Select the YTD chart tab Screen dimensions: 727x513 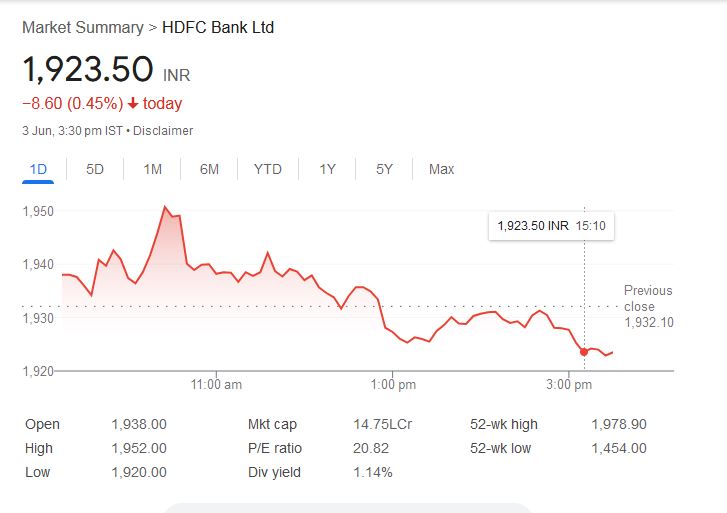[268, 169]
